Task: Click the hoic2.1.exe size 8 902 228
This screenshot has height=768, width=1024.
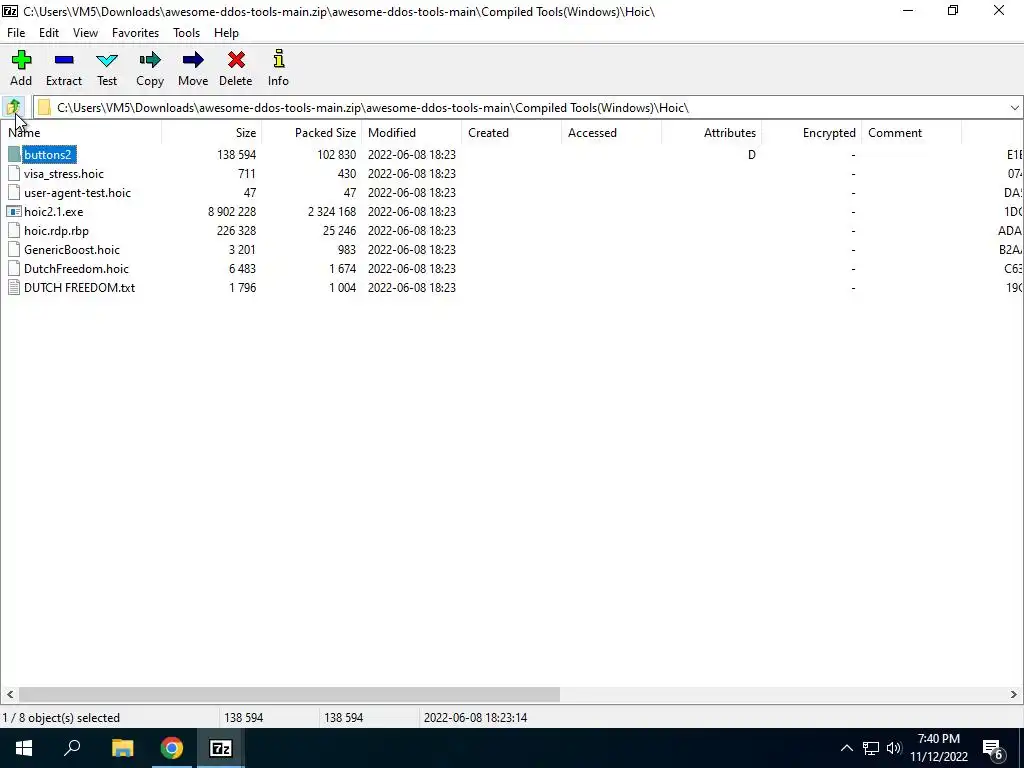Action: click(x=232, y=212)
